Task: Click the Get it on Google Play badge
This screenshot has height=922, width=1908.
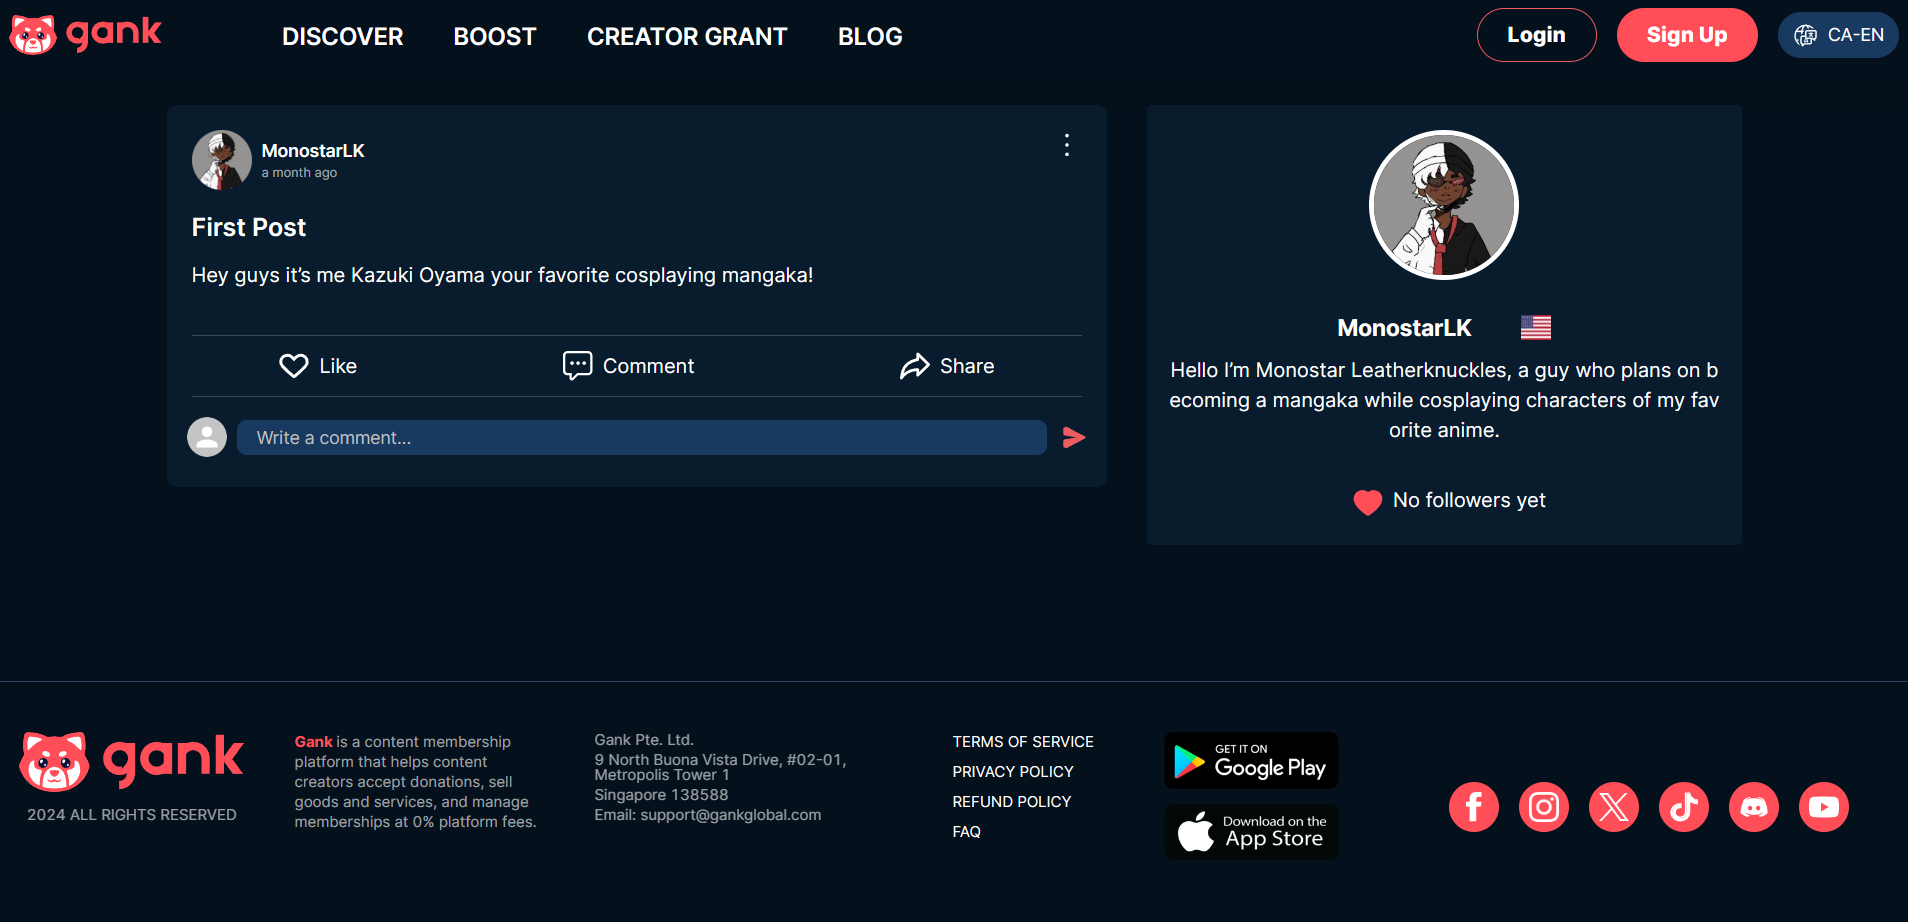Action: click(1251, 761)
